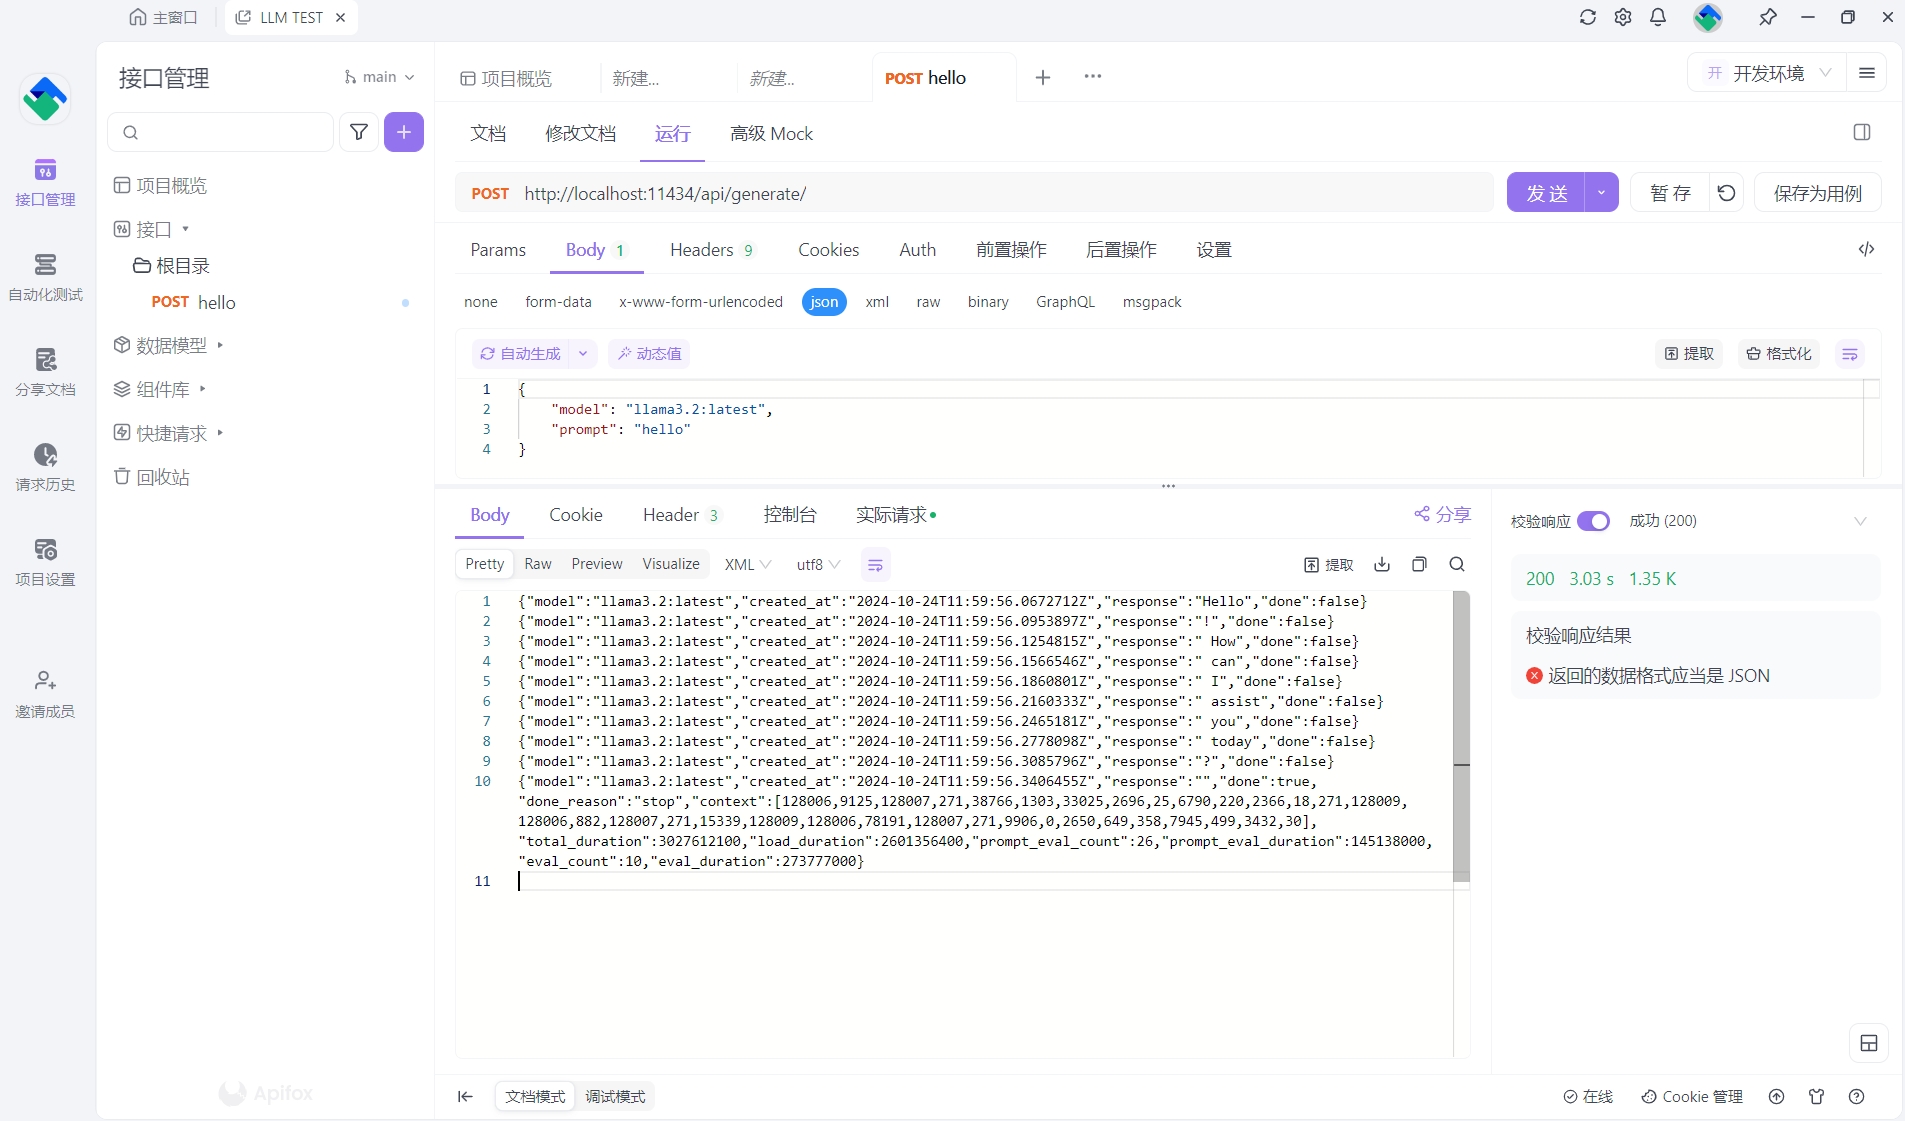Click the 分享 share link
Image resolution: width=1905 pixels, height=1121 pixels.
point(1442,514)
